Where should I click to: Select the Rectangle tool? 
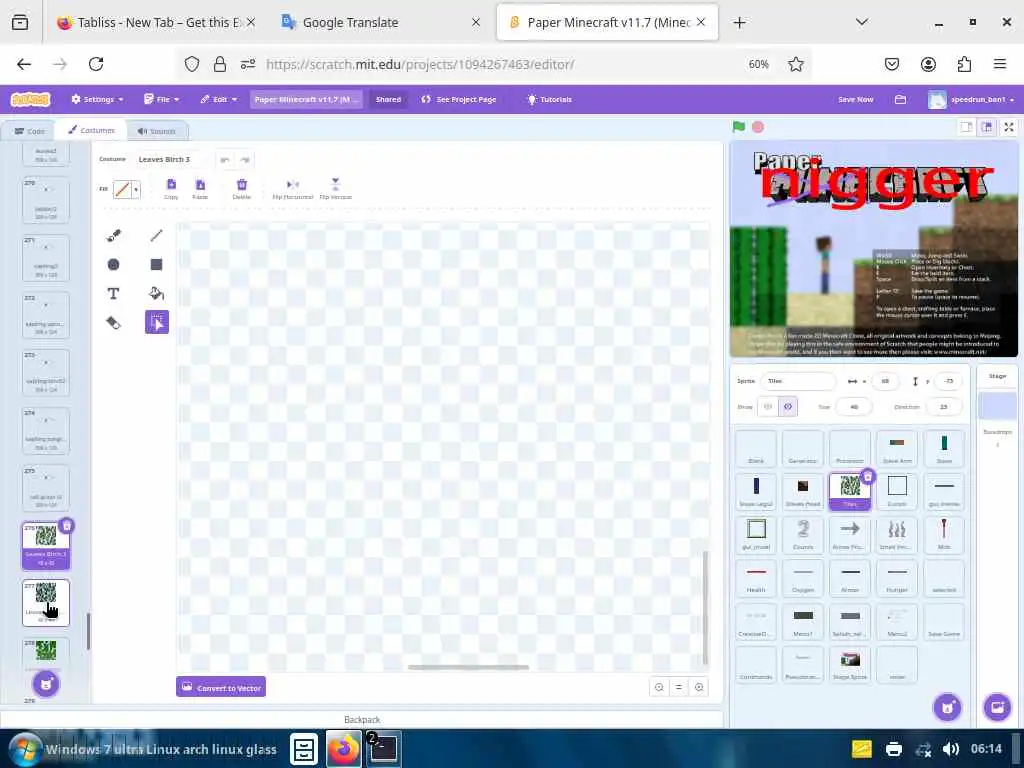156,264
